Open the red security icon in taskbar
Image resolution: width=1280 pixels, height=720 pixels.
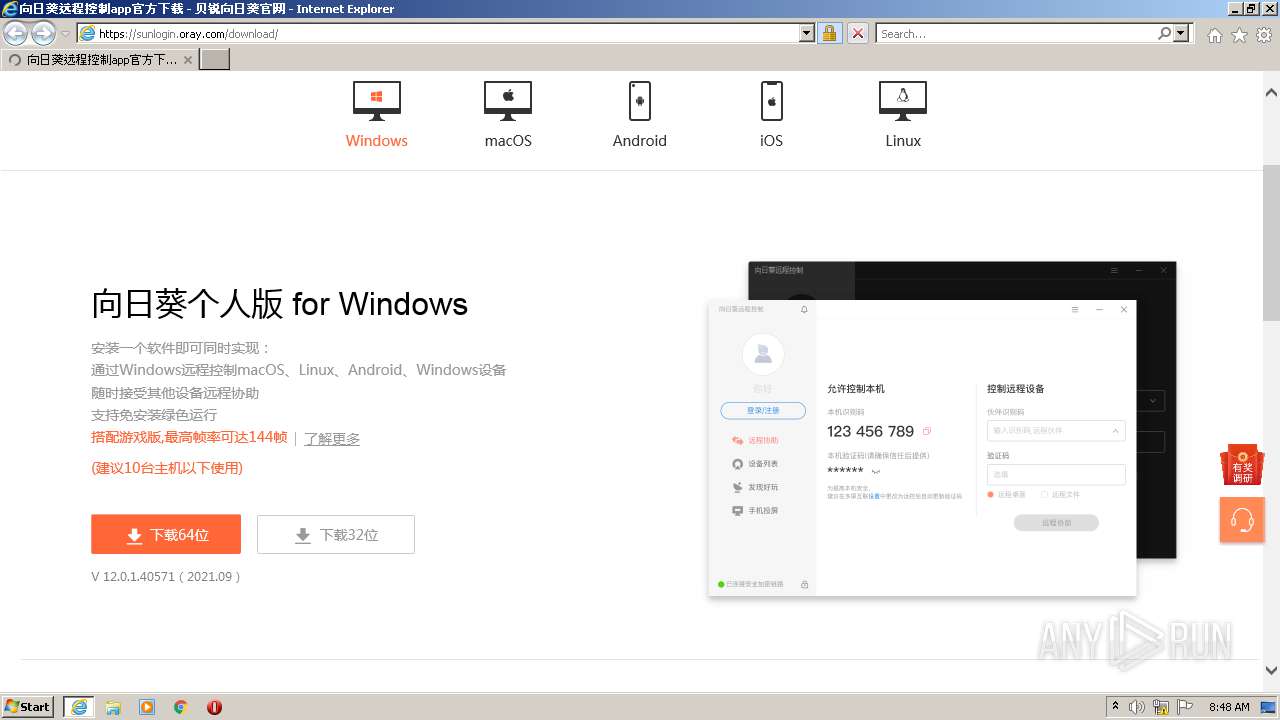tap(214, 707)
